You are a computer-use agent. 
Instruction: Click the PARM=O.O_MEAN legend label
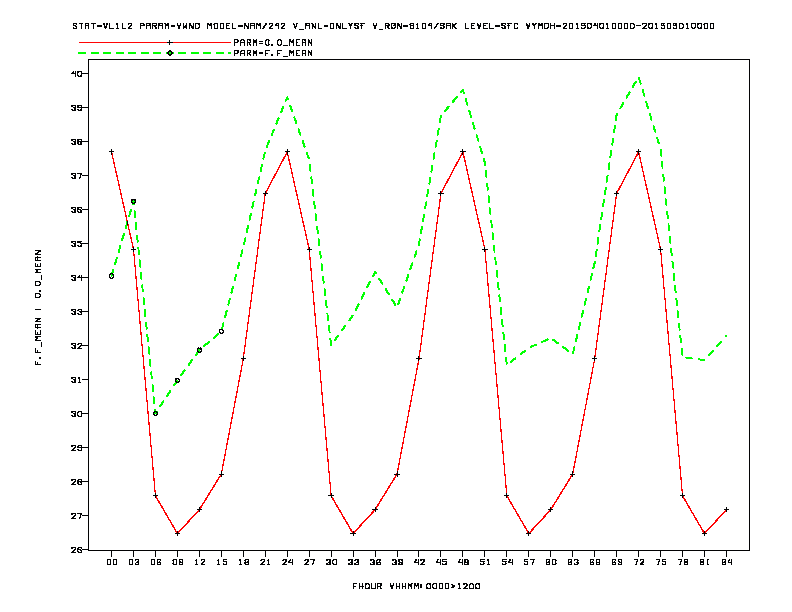tap(273, 42)
